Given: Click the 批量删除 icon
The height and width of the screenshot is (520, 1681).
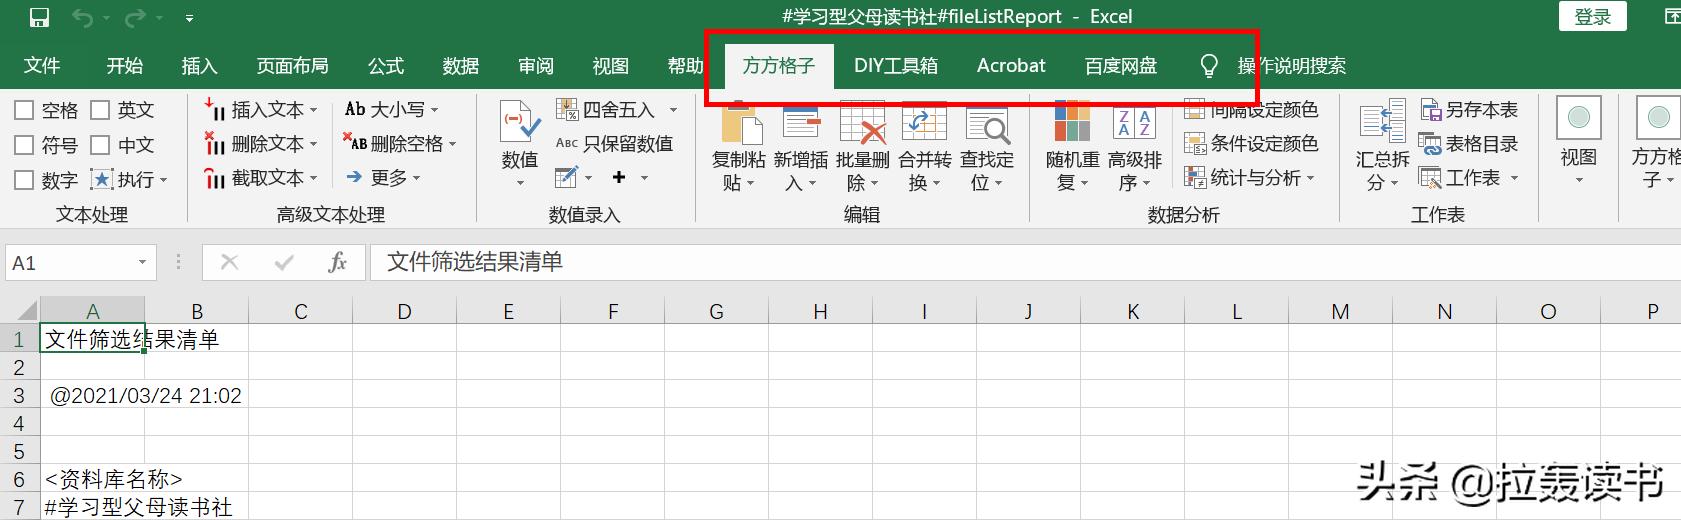Looking at the screenshot, I should pos(862,123).
